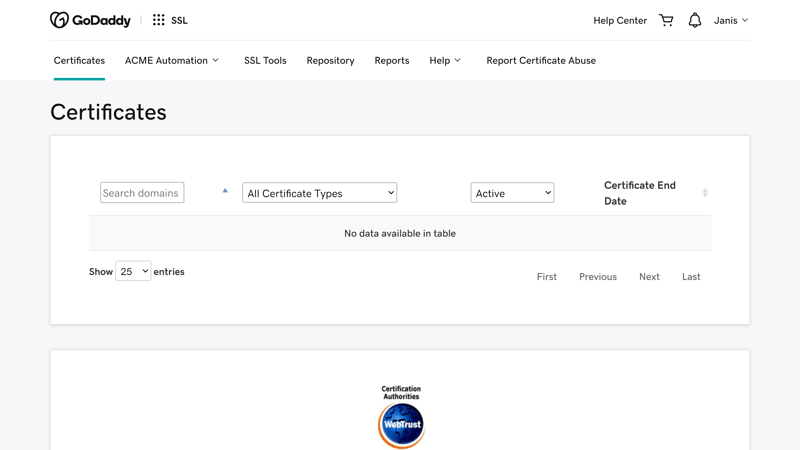The width and height of the screenshot is (800, 450).
Task: Expand the Help navigation menu
Action: [x=445, y=61]
